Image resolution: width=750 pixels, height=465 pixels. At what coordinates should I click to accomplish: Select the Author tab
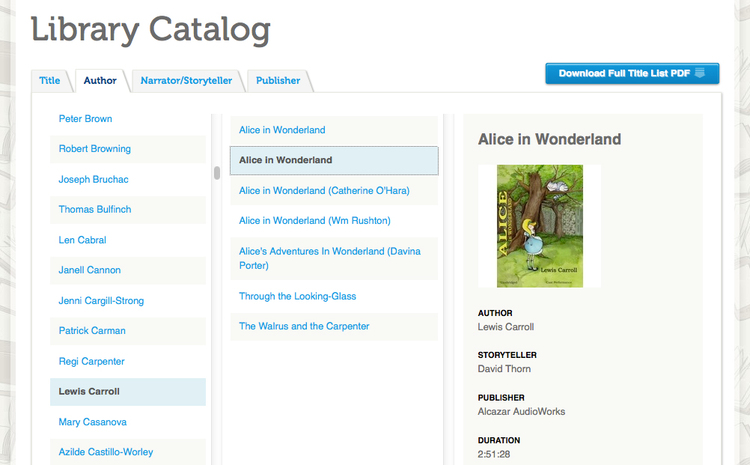click(x=100, y=80)
